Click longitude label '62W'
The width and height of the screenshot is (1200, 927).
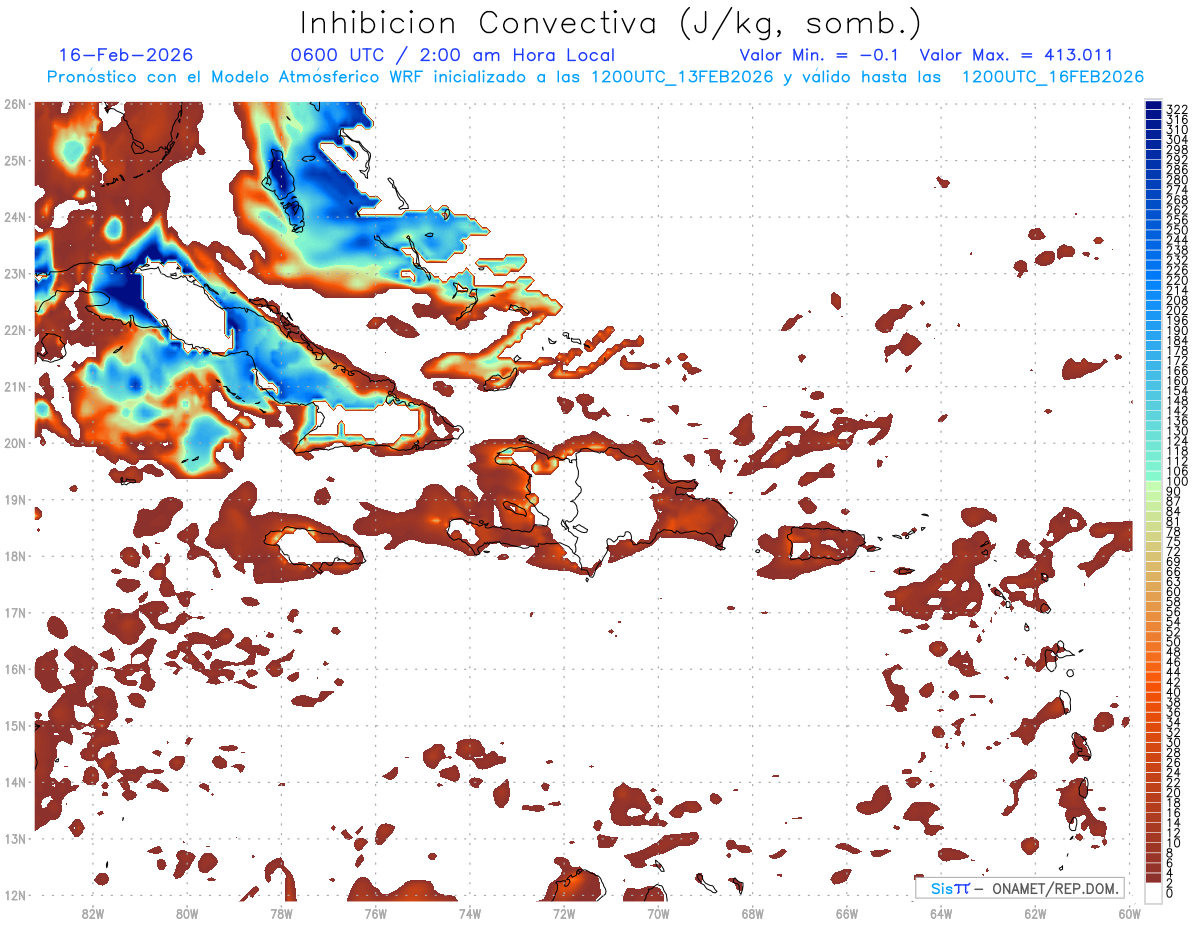pos(1035,913)
